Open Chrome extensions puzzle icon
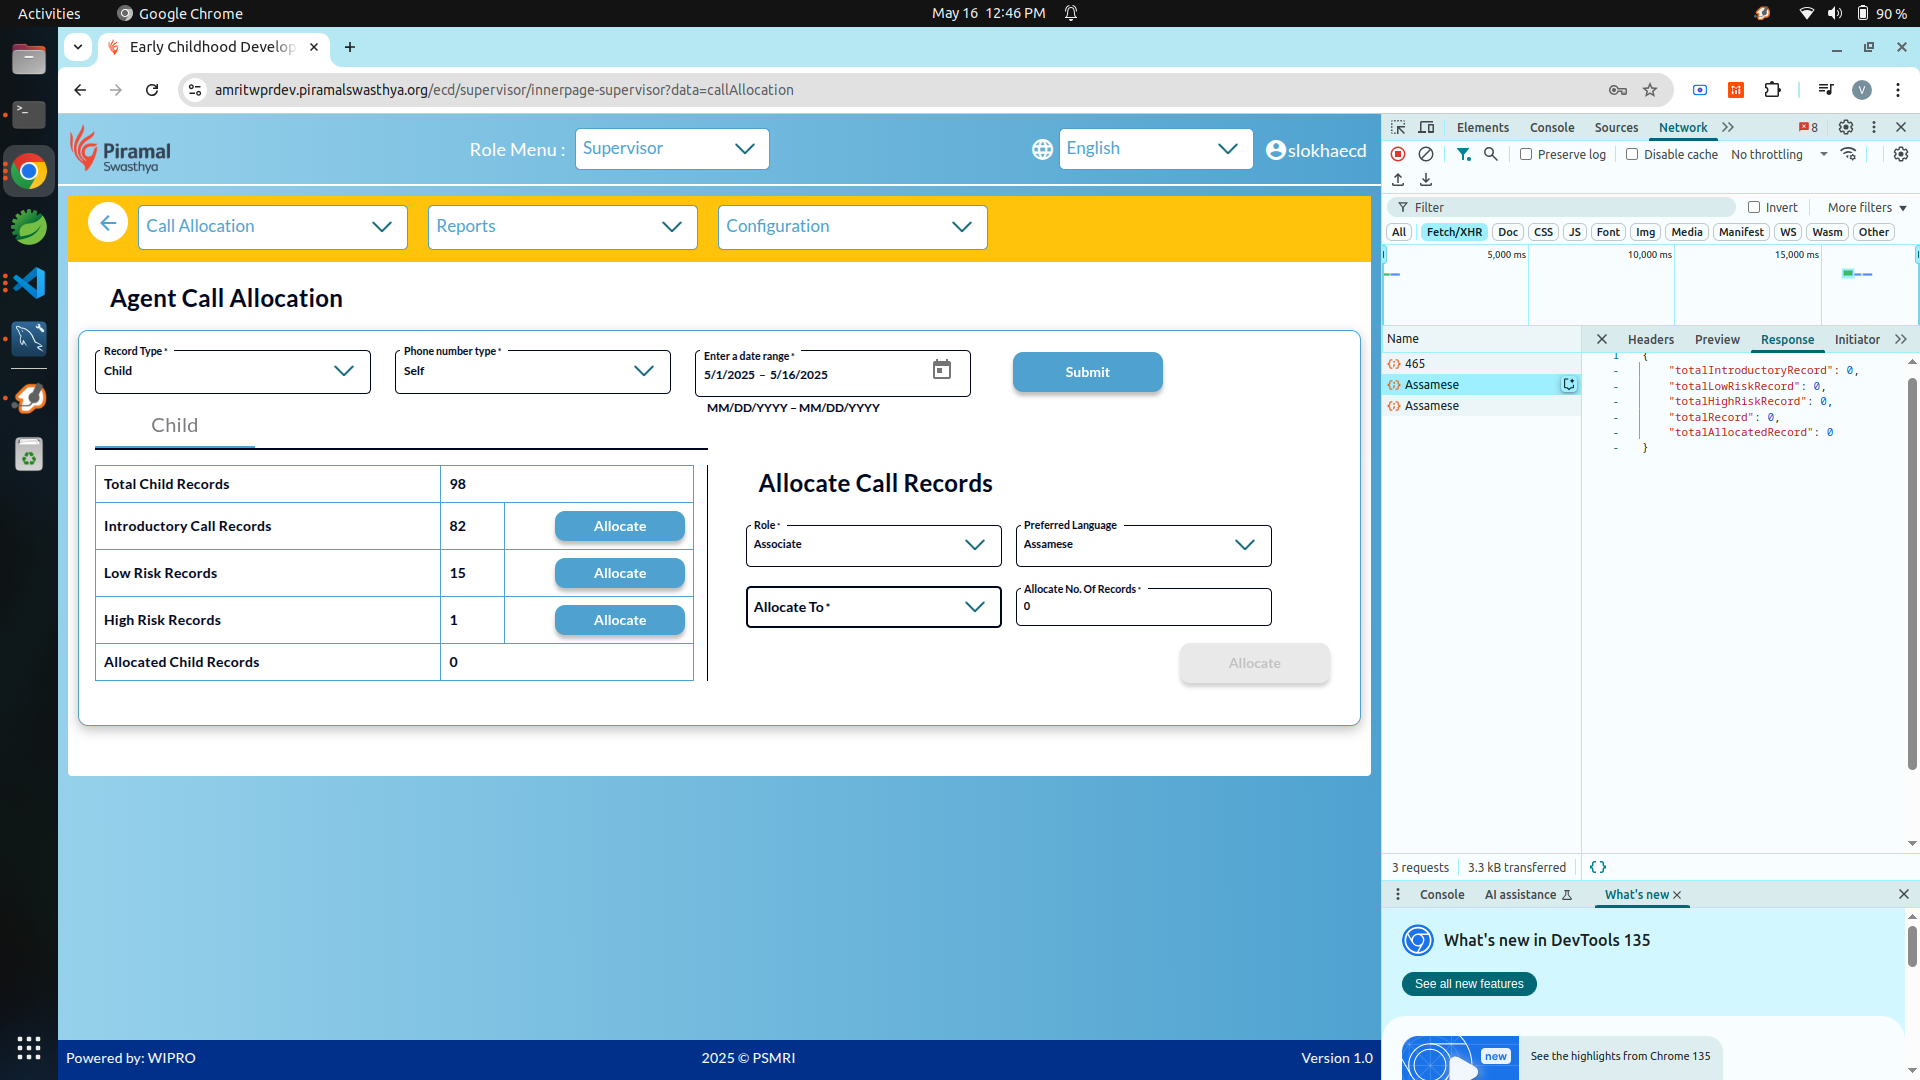The image size is (1920, 1080). tap(1772, 90)
